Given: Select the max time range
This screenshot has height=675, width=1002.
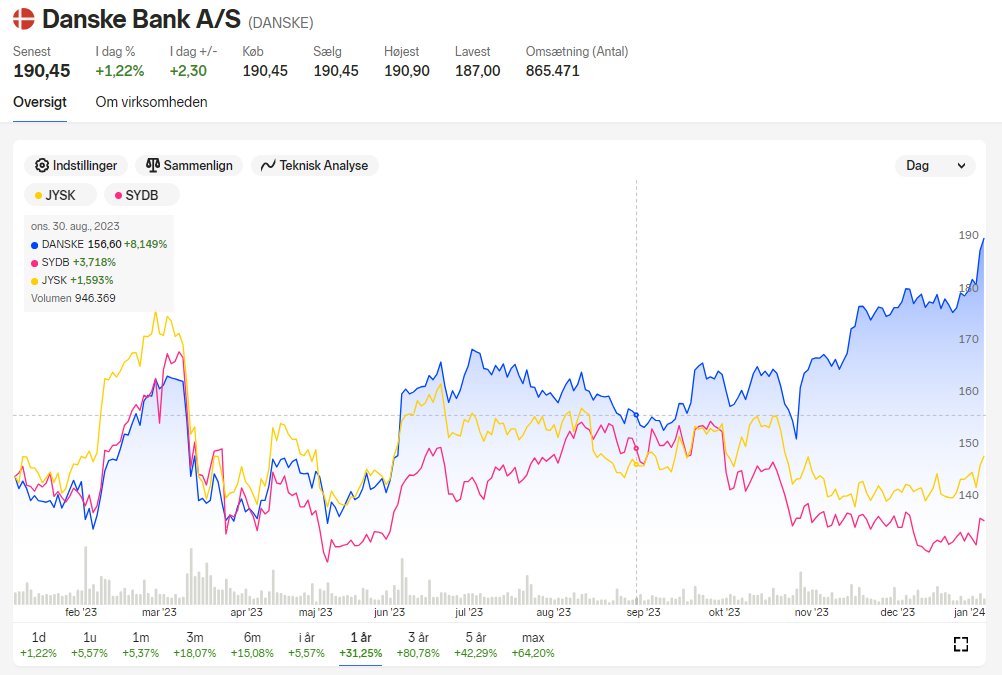Looking at the screenshot, I should pos(533,645).
